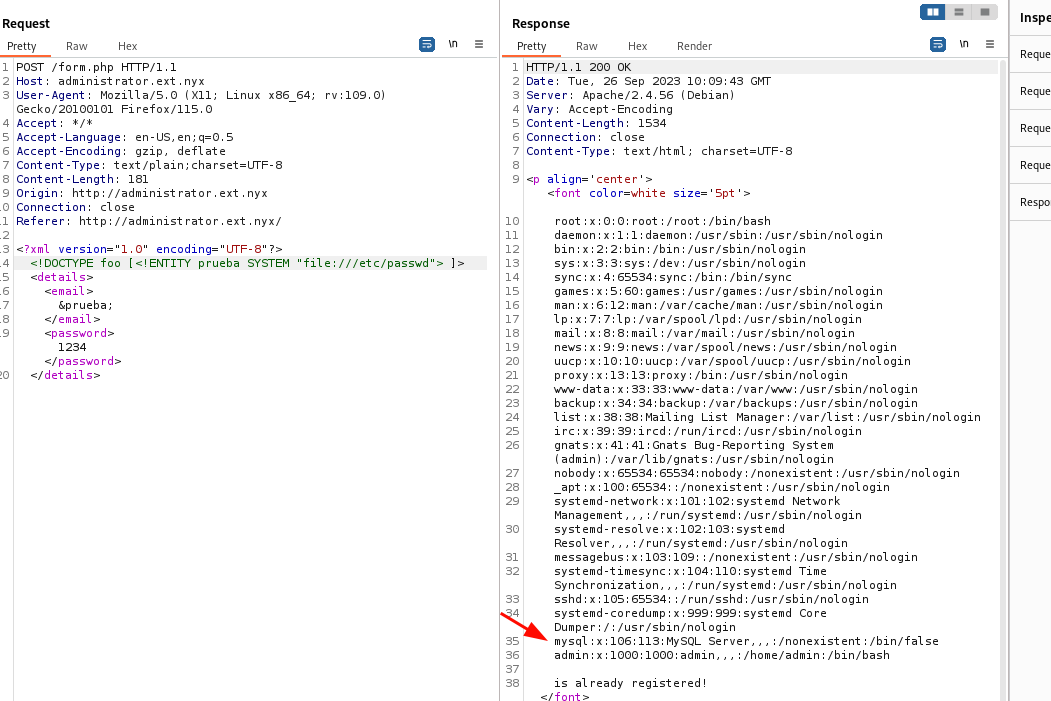Switch to Request Hex tab
Screen dimensions: 1051x701
[x=127, y=46]
